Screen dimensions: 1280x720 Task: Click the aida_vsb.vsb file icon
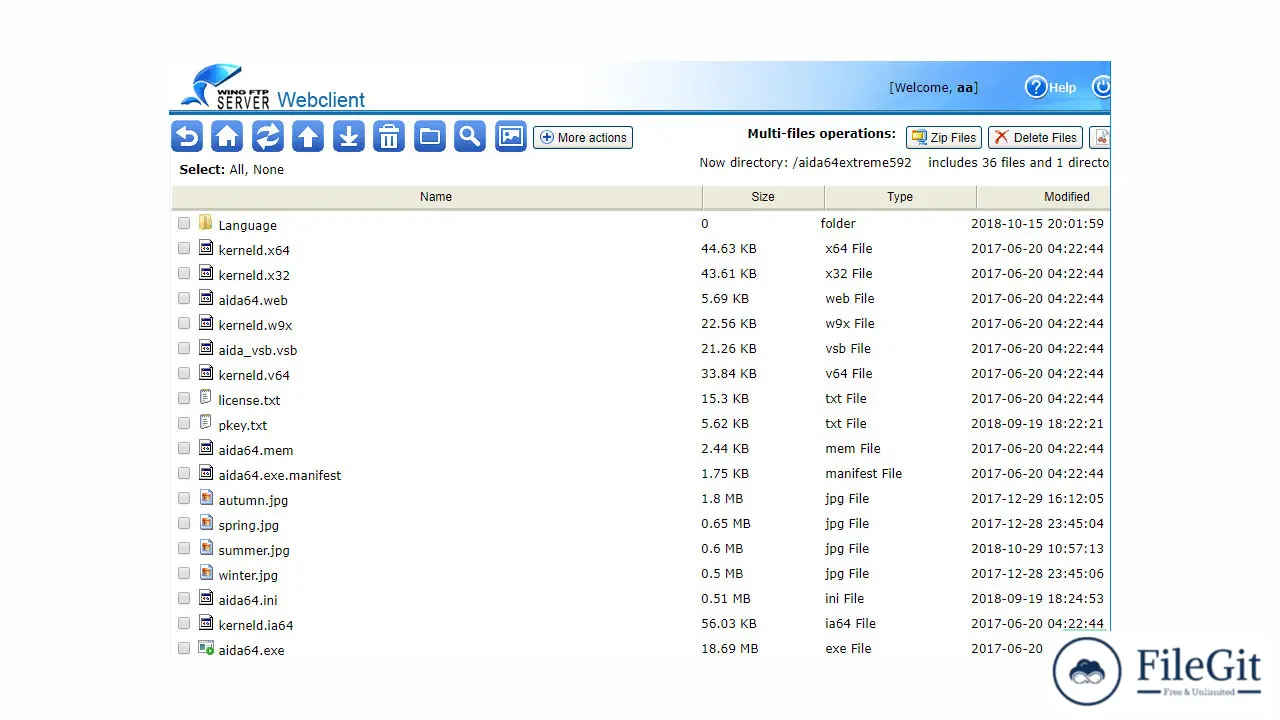click(x=206, y=348)
